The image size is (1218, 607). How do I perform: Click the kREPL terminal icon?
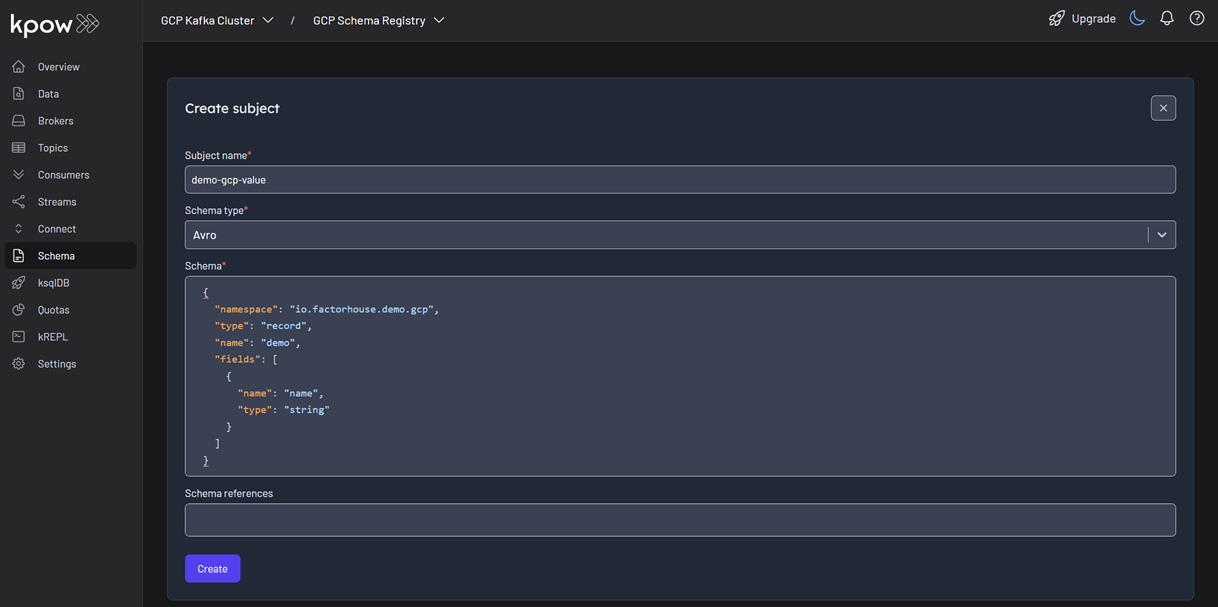(19, 337)
